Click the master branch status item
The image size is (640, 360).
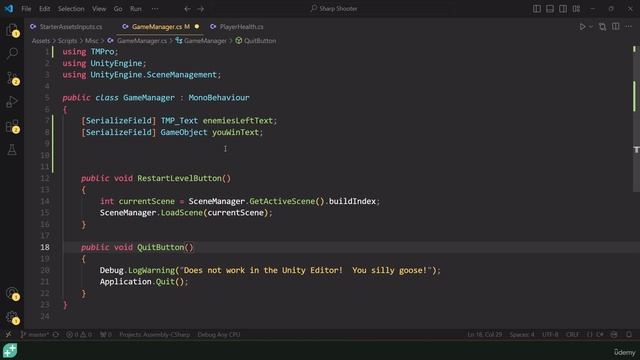pos(35,335)
